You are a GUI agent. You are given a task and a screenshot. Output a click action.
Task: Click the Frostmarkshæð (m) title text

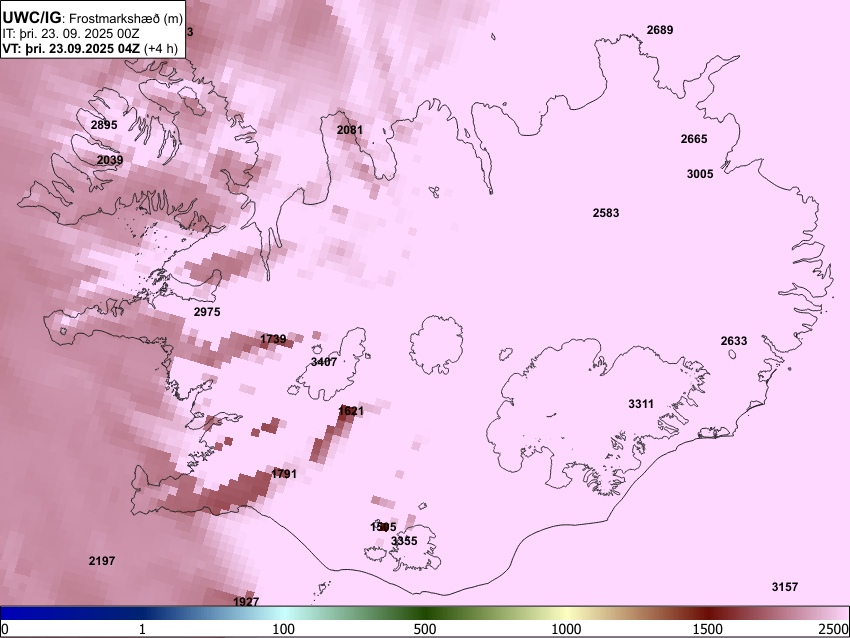126,18
